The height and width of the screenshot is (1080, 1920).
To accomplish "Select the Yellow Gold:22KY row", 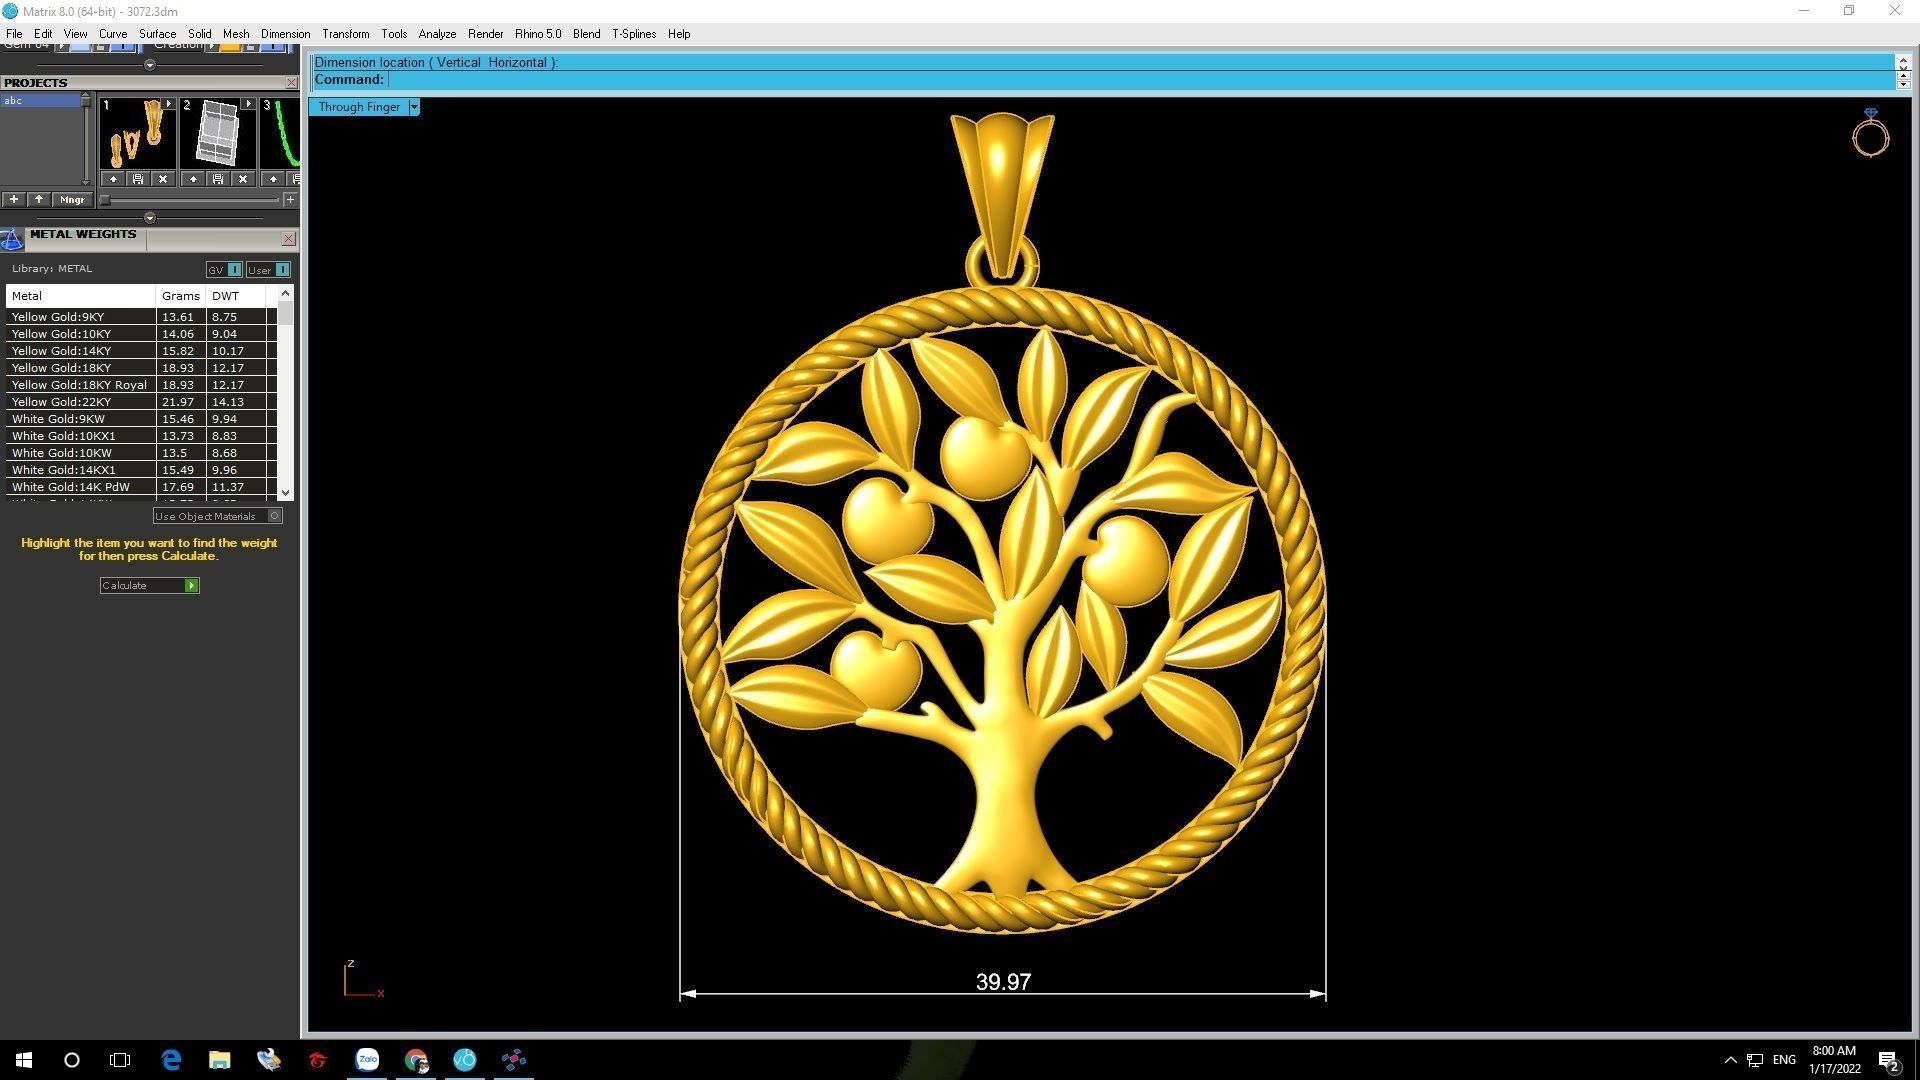I will click(x=141, y=402).
